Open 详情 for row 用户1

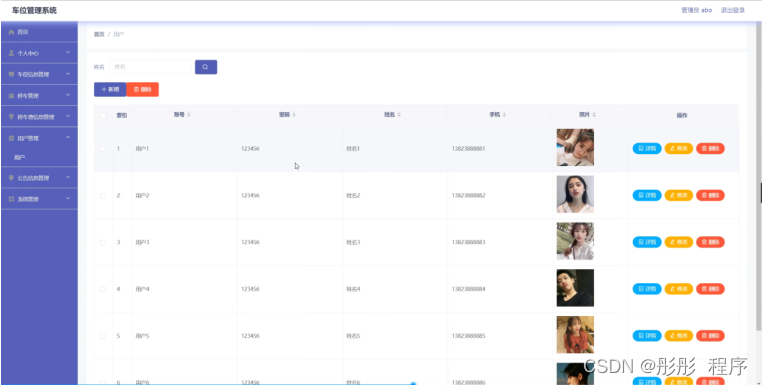pyautogui.click(x=647, y=148)
